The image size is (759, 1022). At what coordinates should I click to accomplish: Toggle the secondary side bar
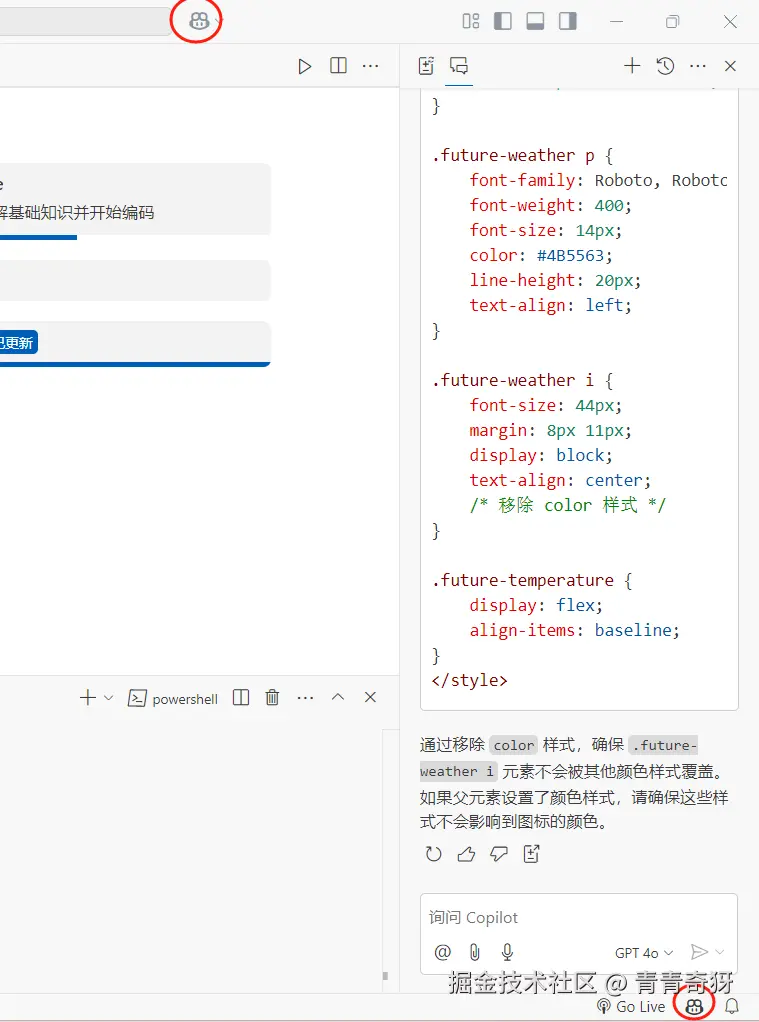click(568, 22)
